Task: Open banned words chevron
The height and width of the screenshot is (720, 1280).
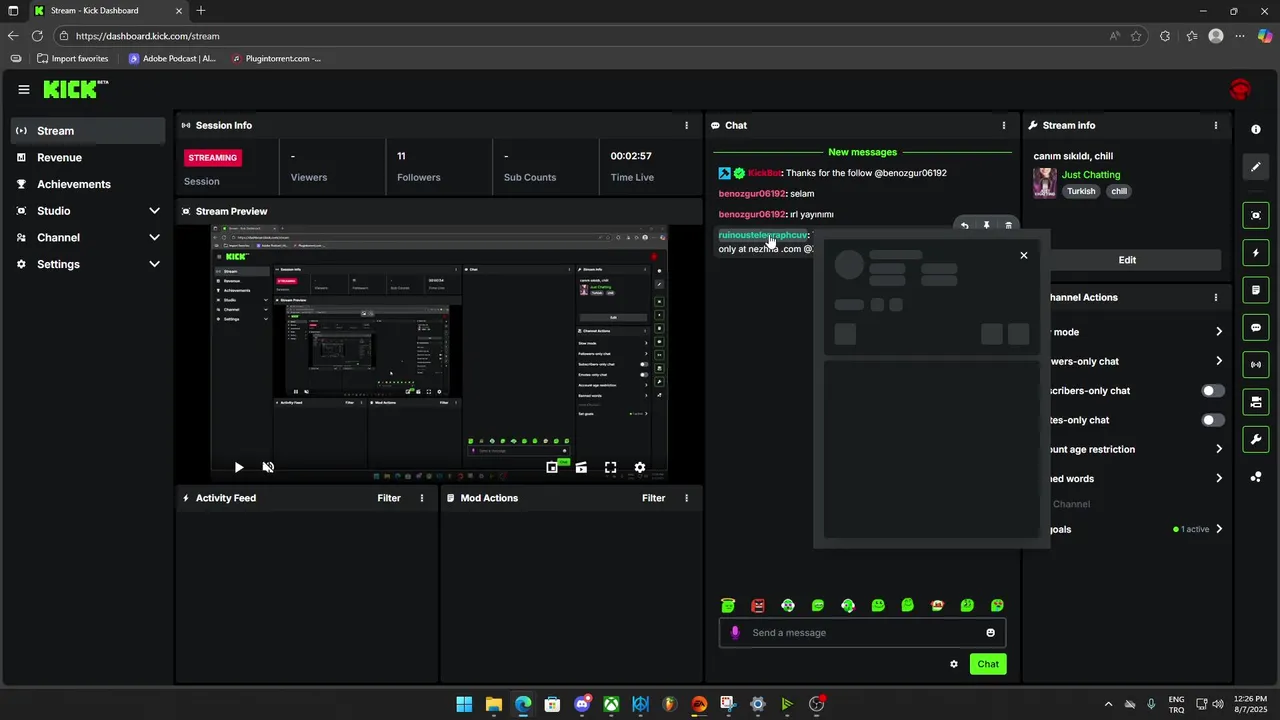Action: pos(1218,479)
